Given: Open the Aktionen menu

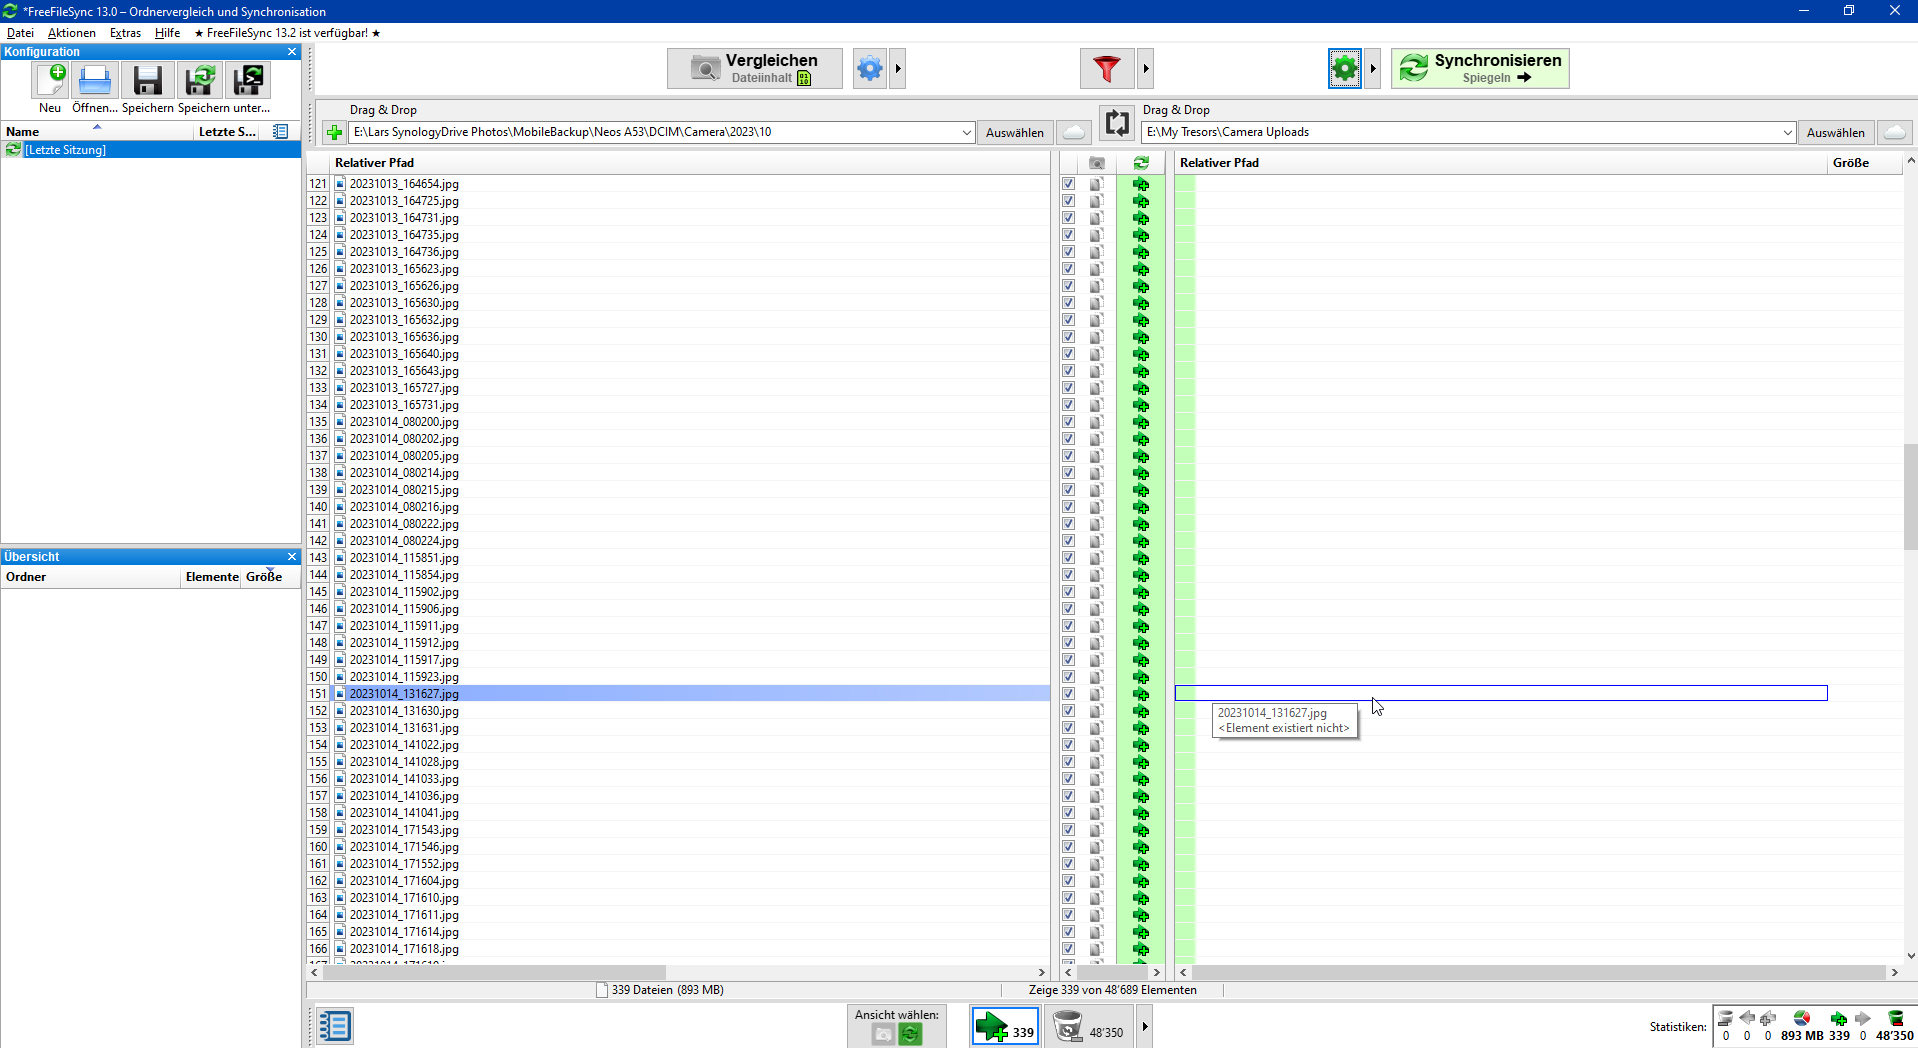Looking at the screenshot, I should coord(72,33).
